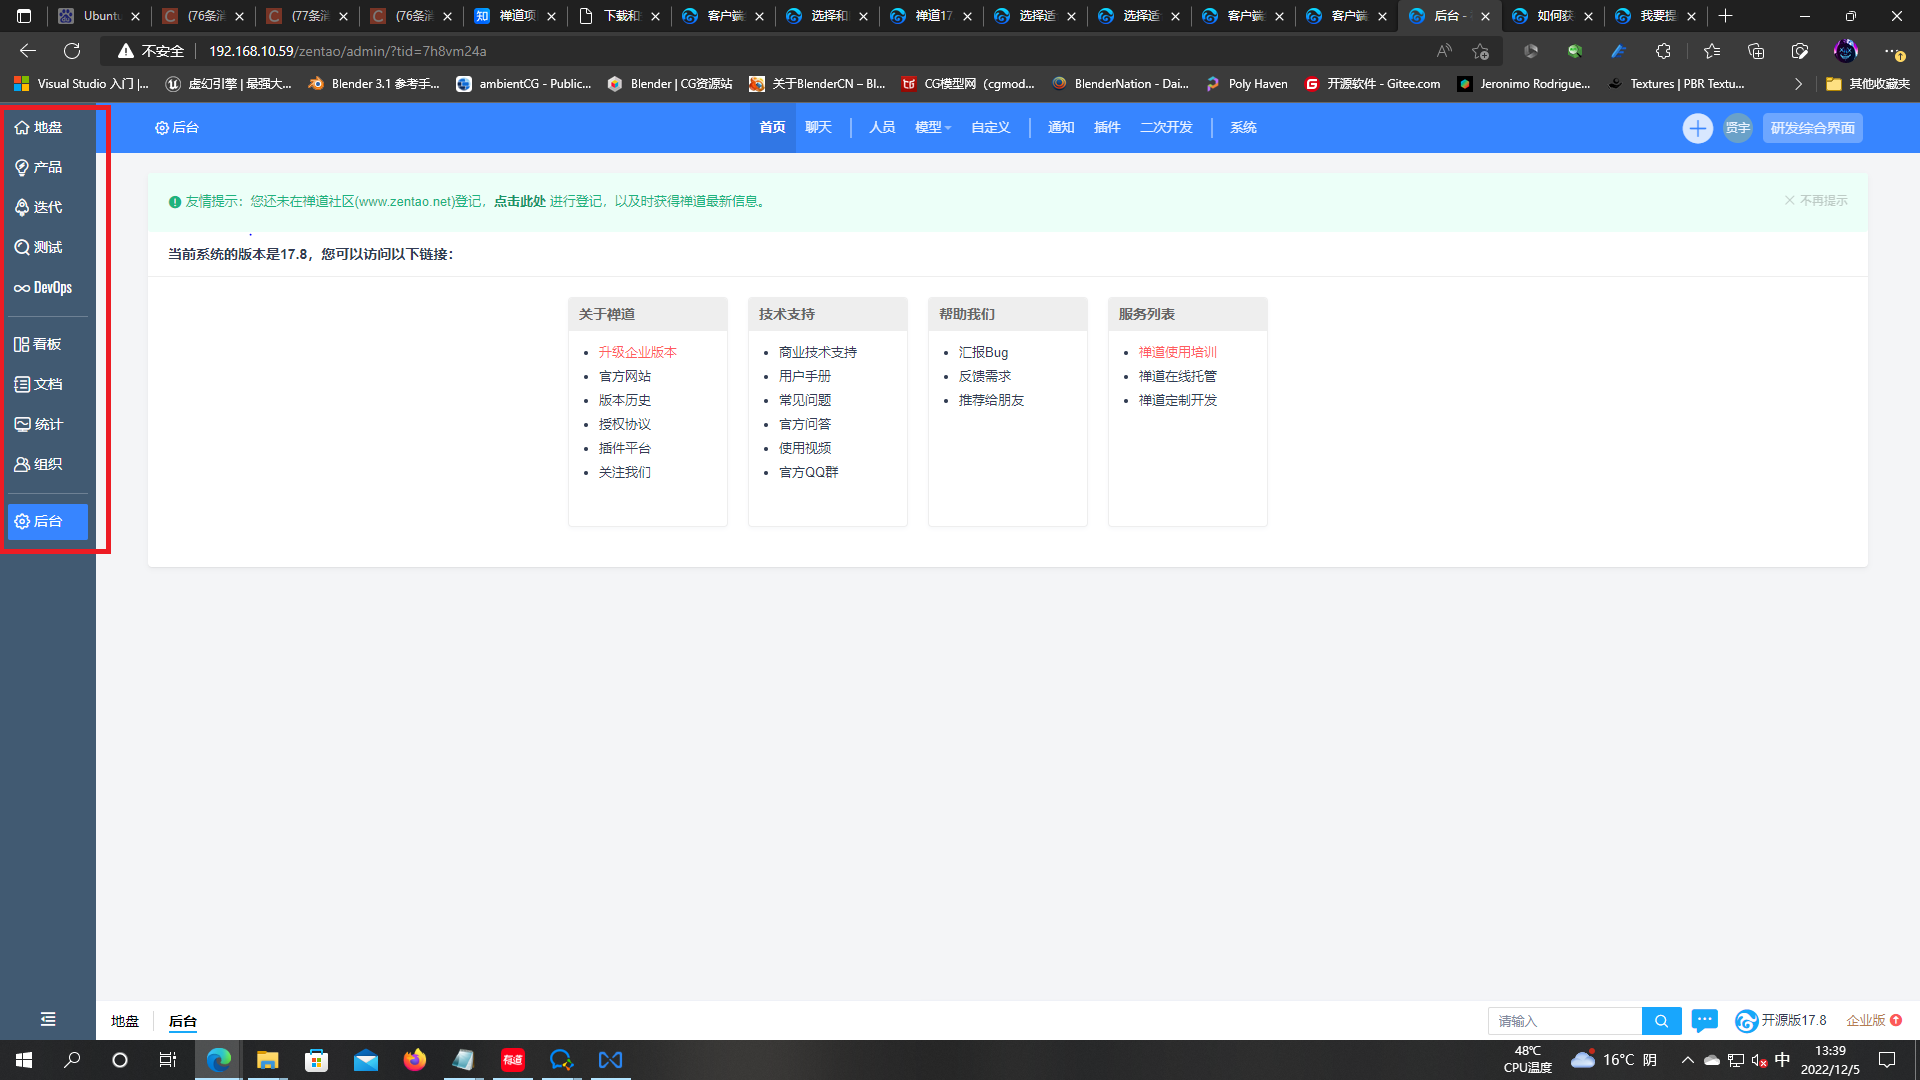Open the 统计 statistics sidebar item

click(x=40, y=424)
